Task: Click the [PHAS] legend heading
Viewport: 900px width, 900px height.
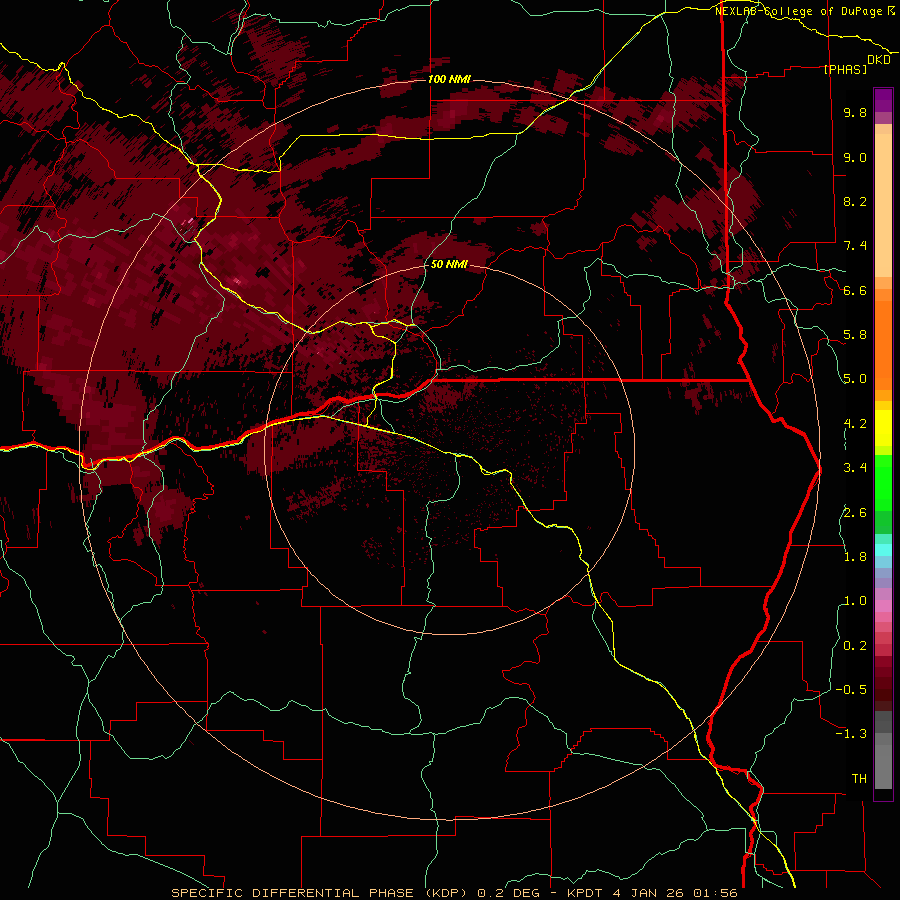Action: pos(845,69)
